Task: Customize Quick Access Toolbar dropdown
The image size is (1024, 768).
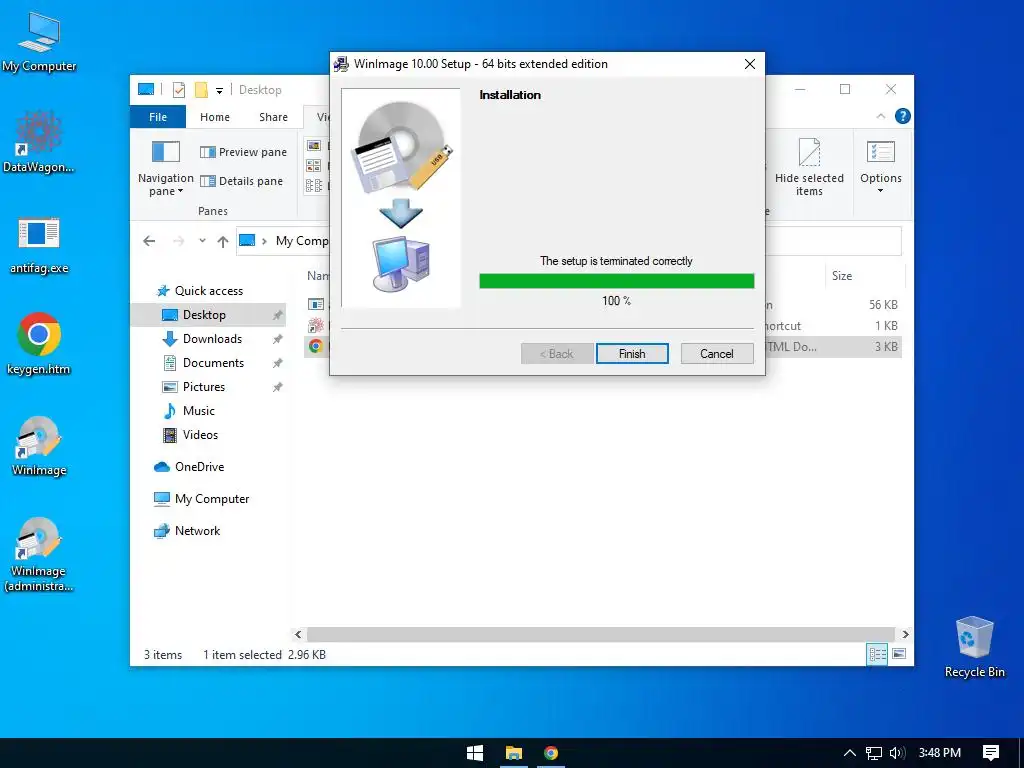Action: tap(219, 90)
